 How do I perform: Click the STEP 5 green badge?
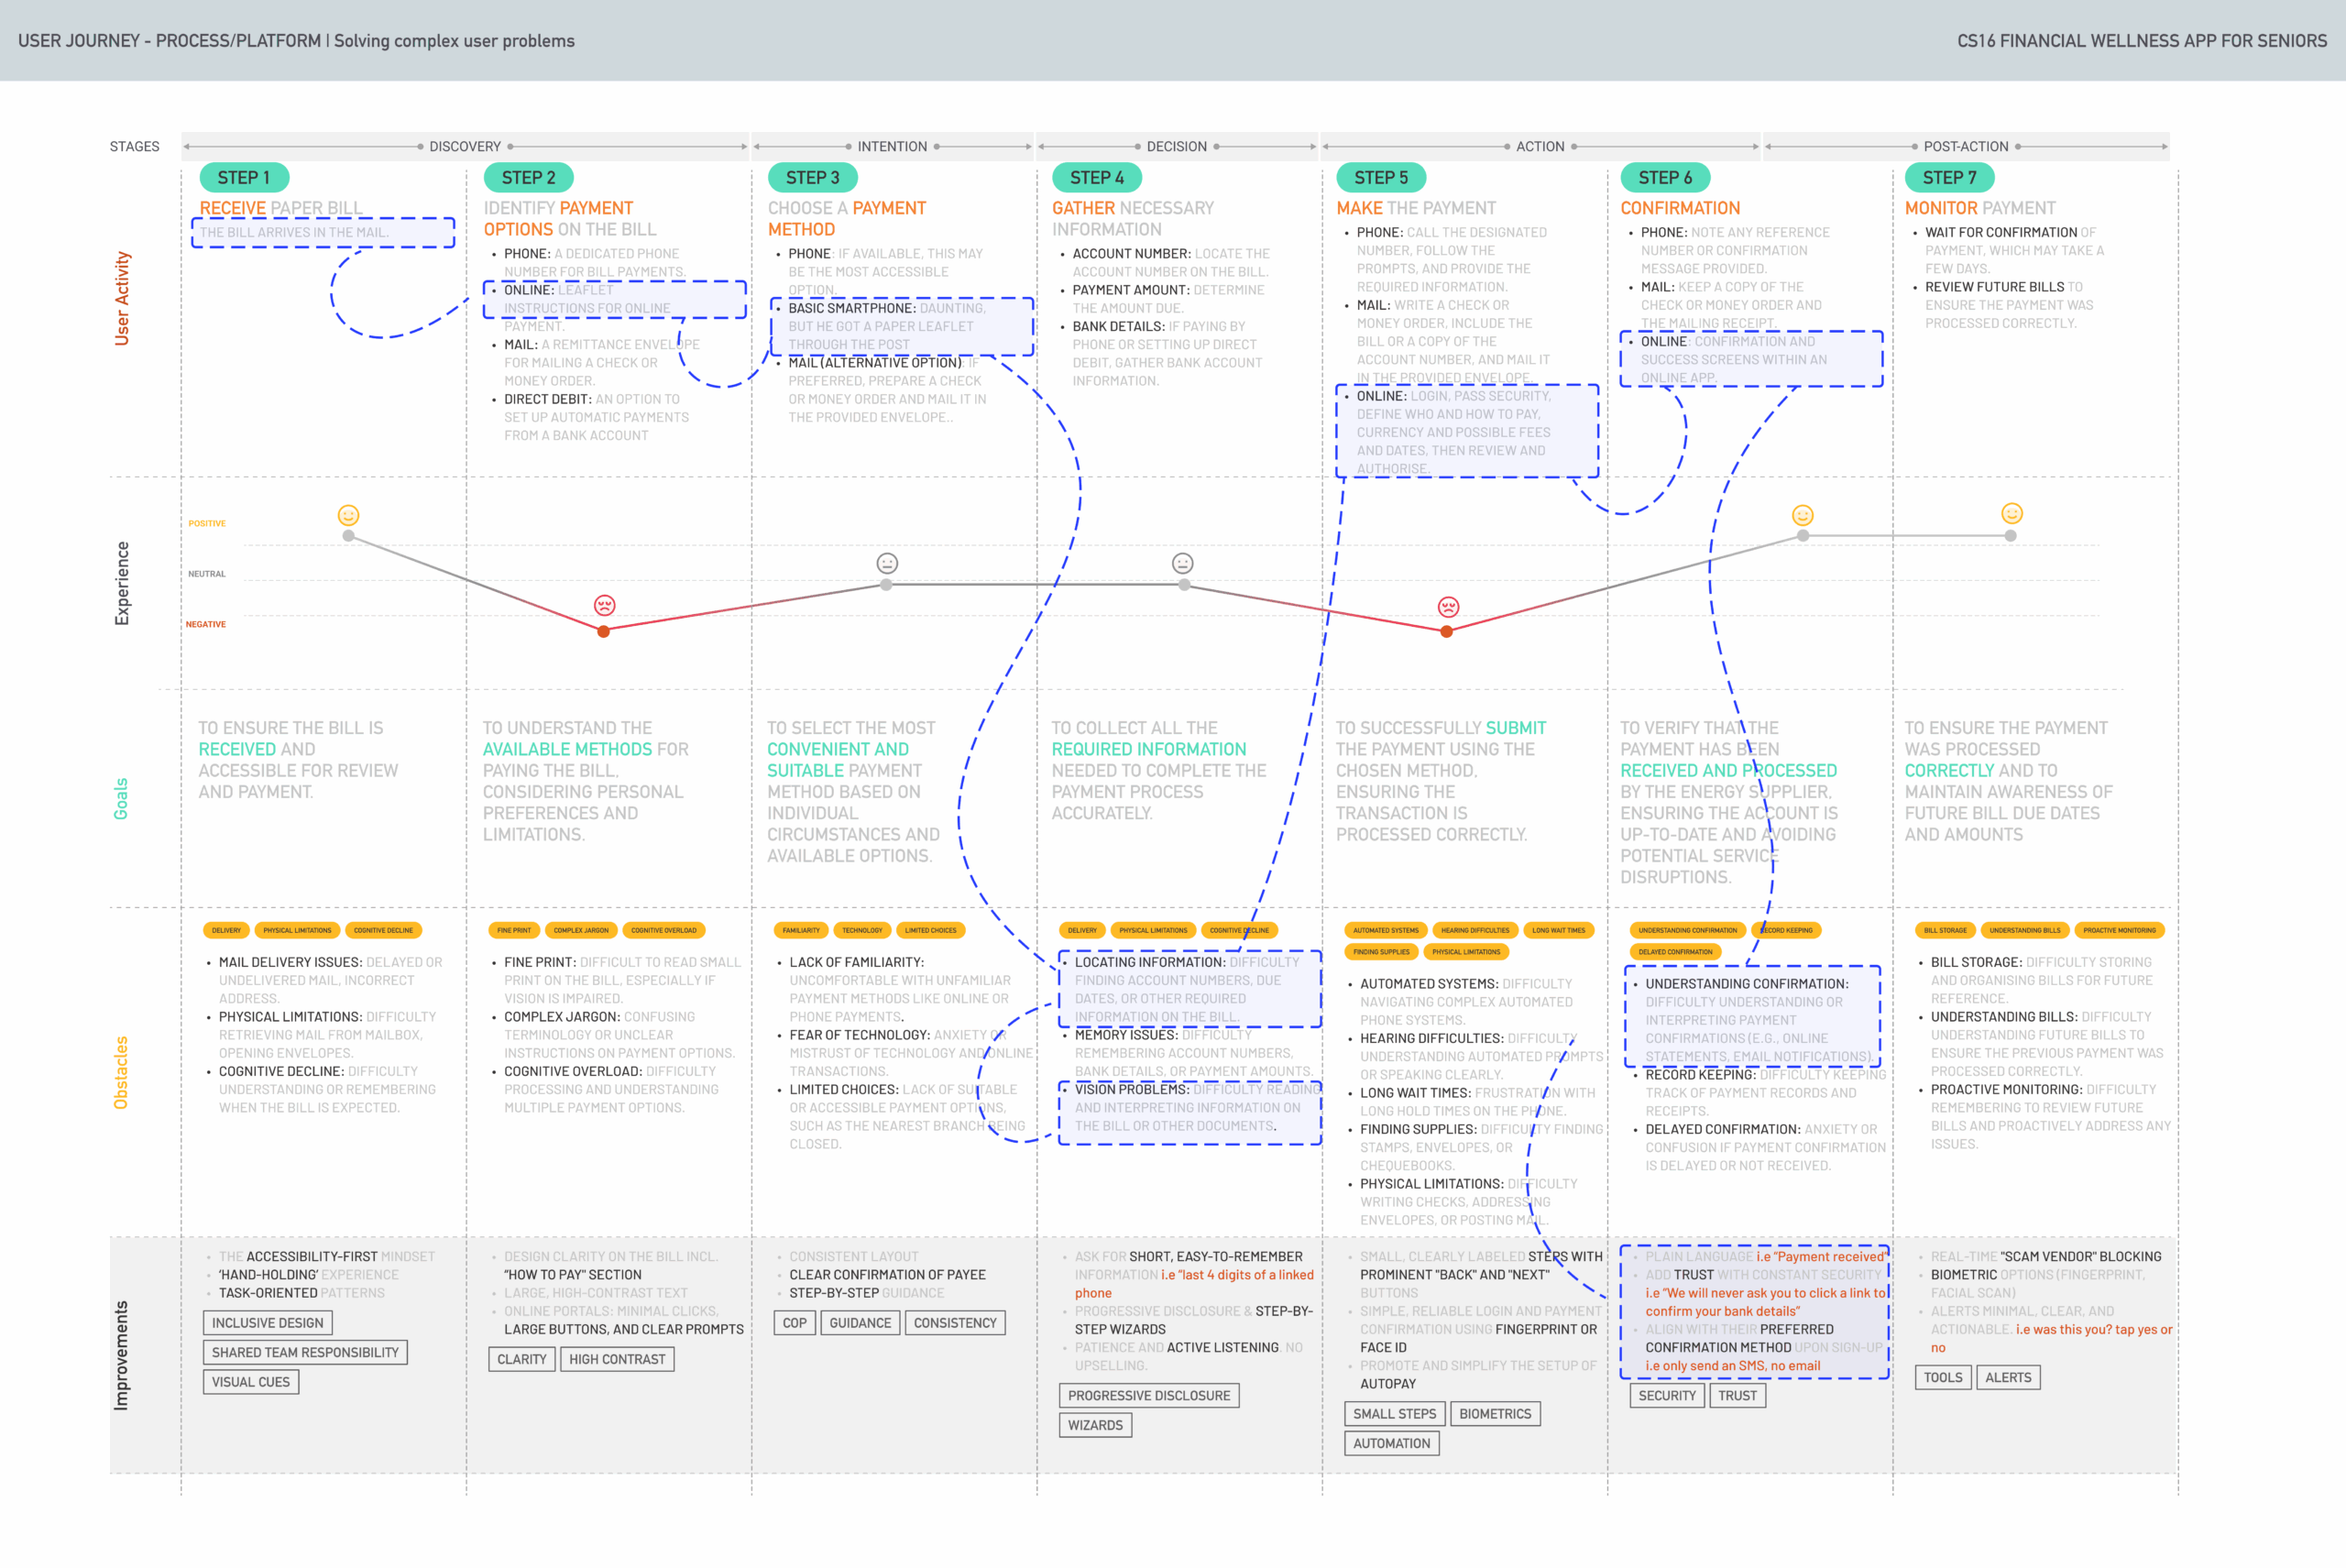[1381, 177]
